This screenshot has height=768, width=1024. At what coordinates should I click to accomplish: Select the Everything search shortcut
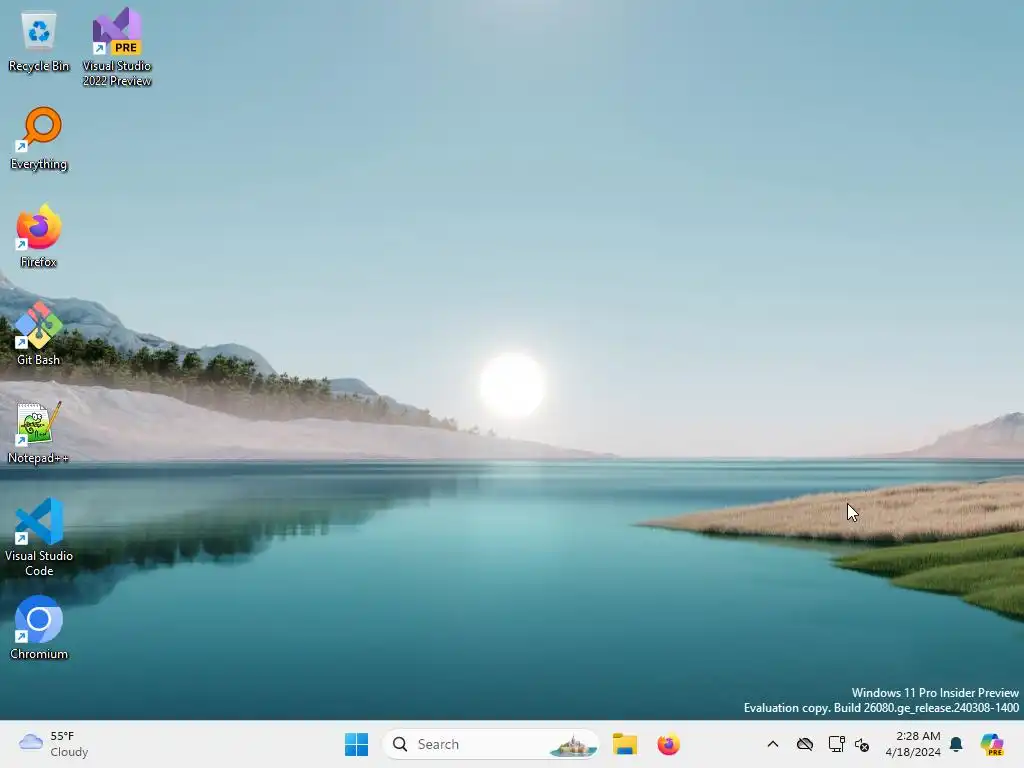click(39, 138)
